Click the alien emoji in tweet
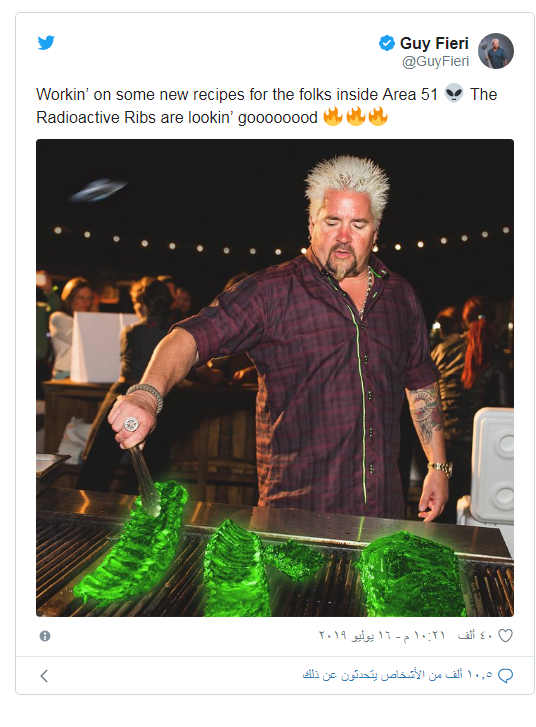The image size is (536, 727). click(x=454, y=94)
